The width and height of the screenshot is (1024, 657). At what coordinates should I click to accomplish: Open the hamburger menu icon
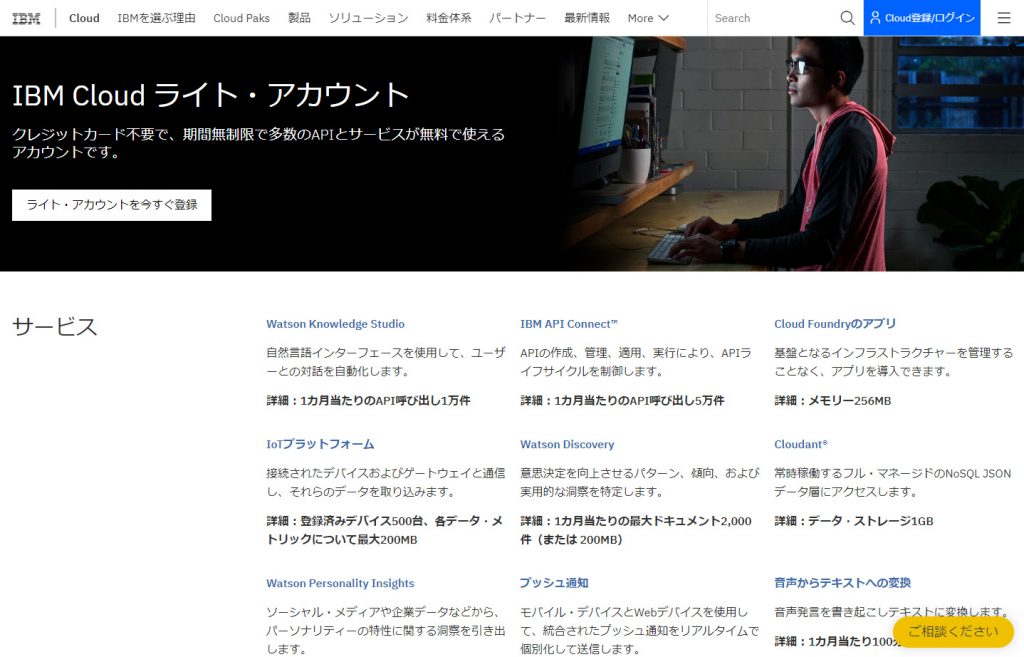(x=1004, y=18)
